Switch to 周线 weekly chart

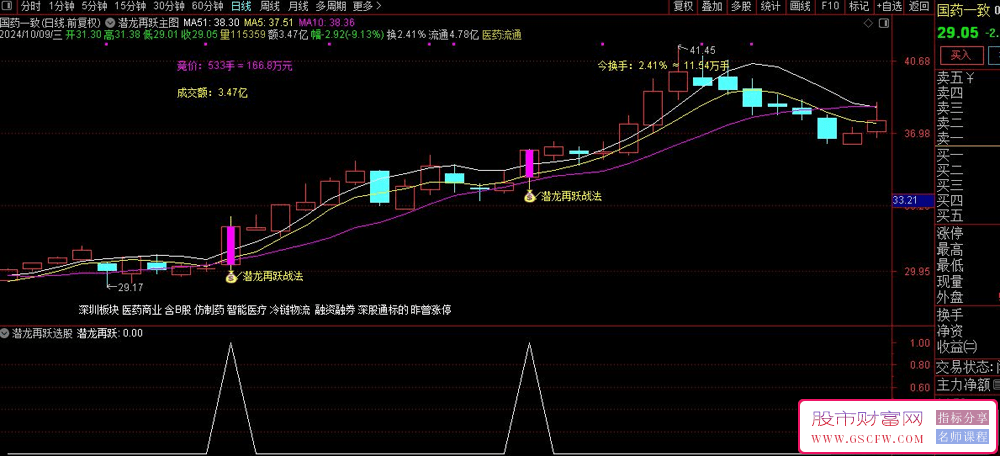[x=270, y=6]
